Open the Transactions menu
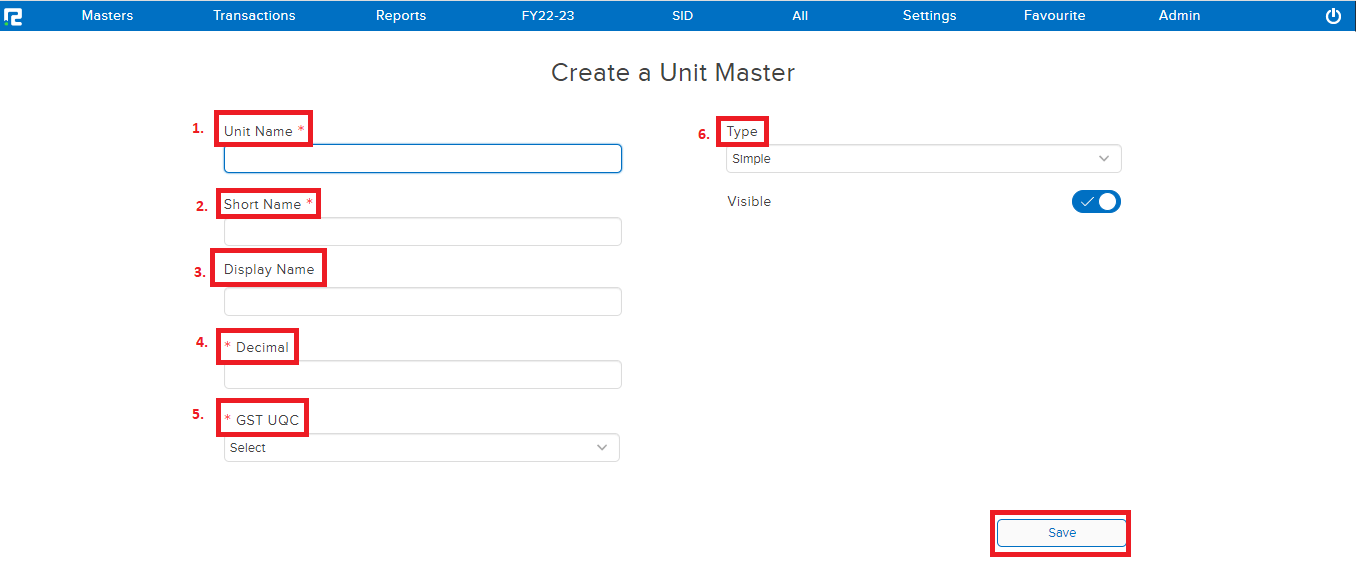This screenshot has width=1356, height=576. point(254,16)
